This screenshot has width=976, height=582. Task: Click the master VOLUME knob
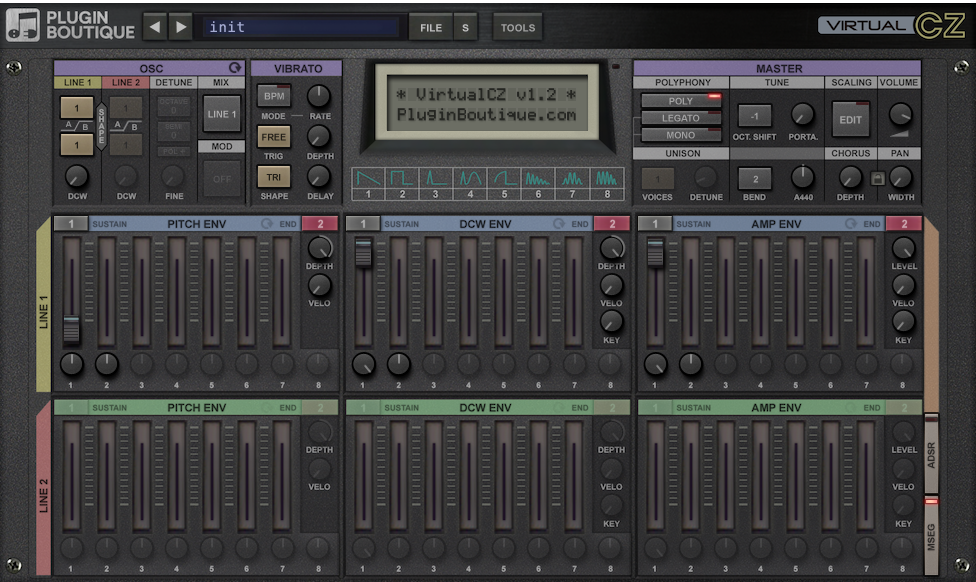899,115
